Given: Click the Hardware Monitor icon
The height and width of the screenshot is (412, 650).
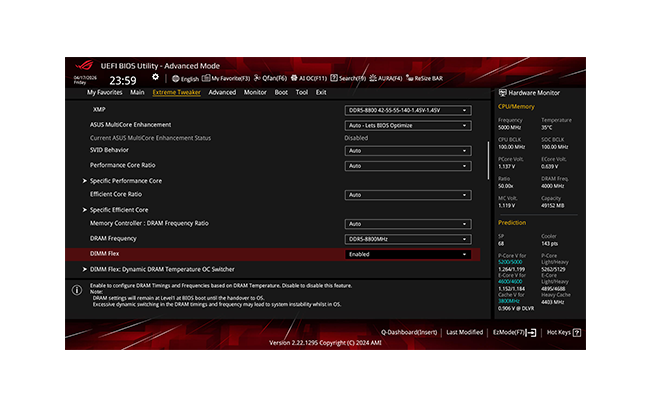Looking at the screenshot, I should tap(502, 93).
